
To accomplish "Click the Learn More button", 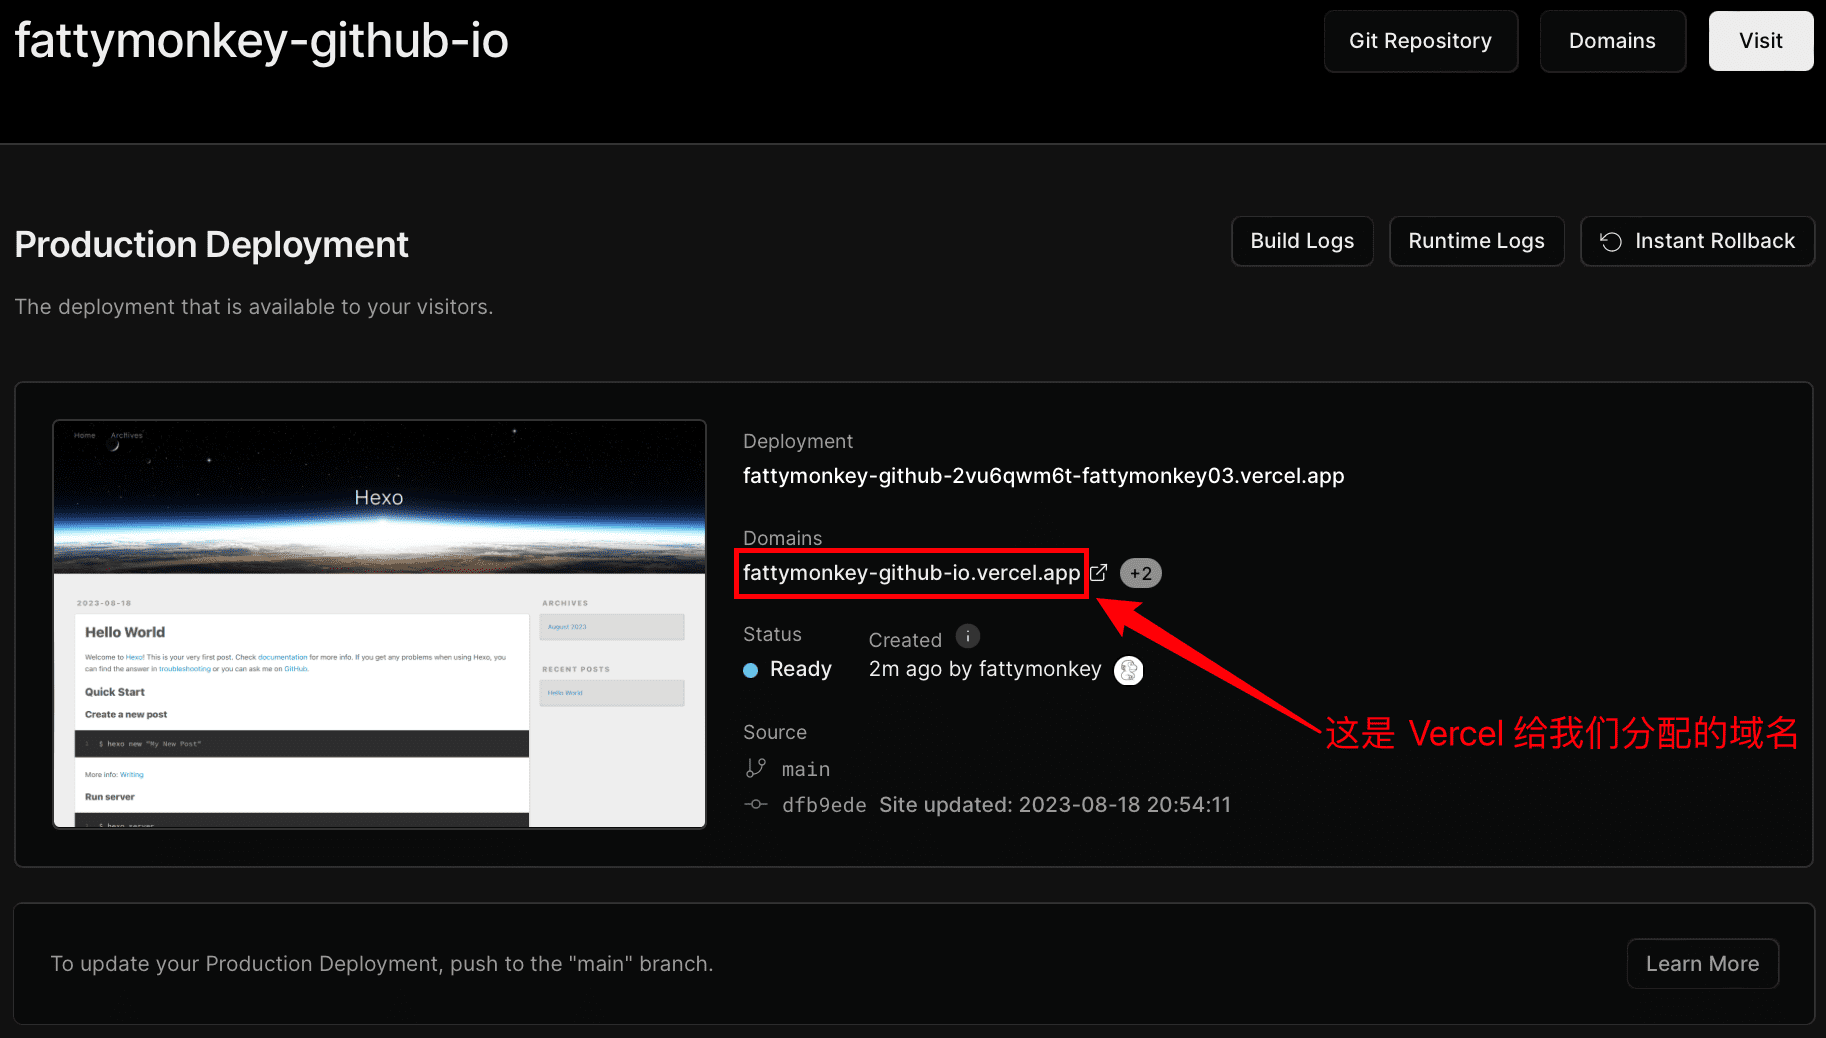I will 1703,964.
